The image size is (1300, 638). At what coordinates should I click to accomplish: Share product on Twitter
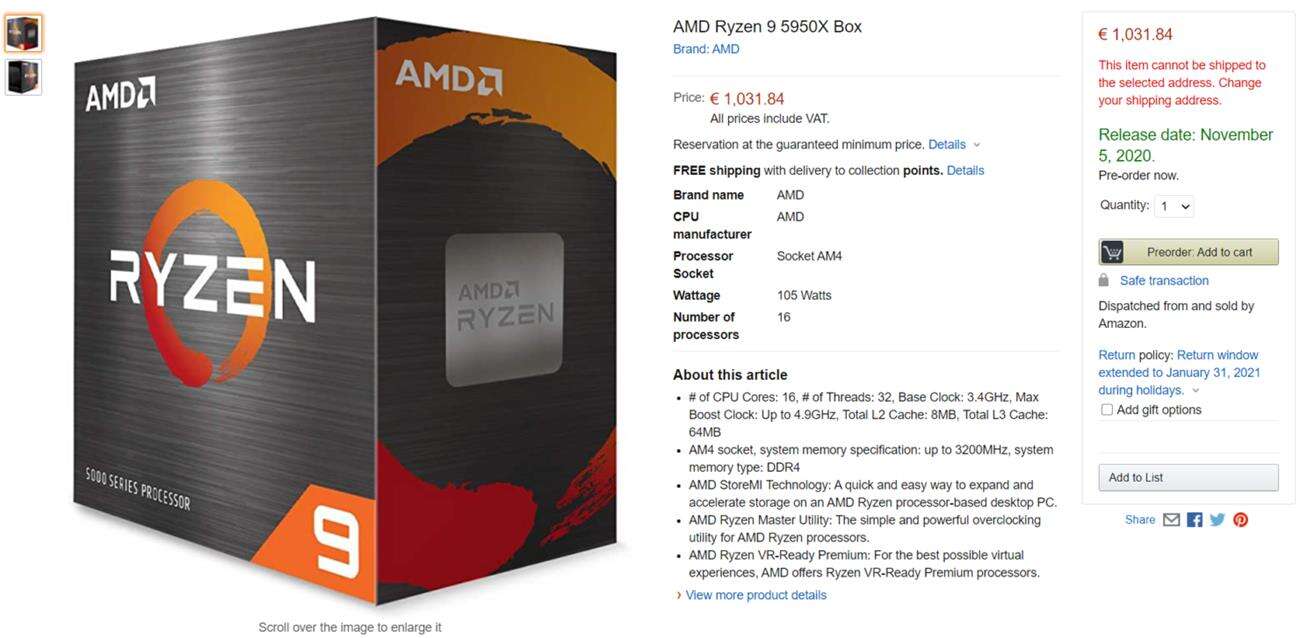(x=1217, y=520)
